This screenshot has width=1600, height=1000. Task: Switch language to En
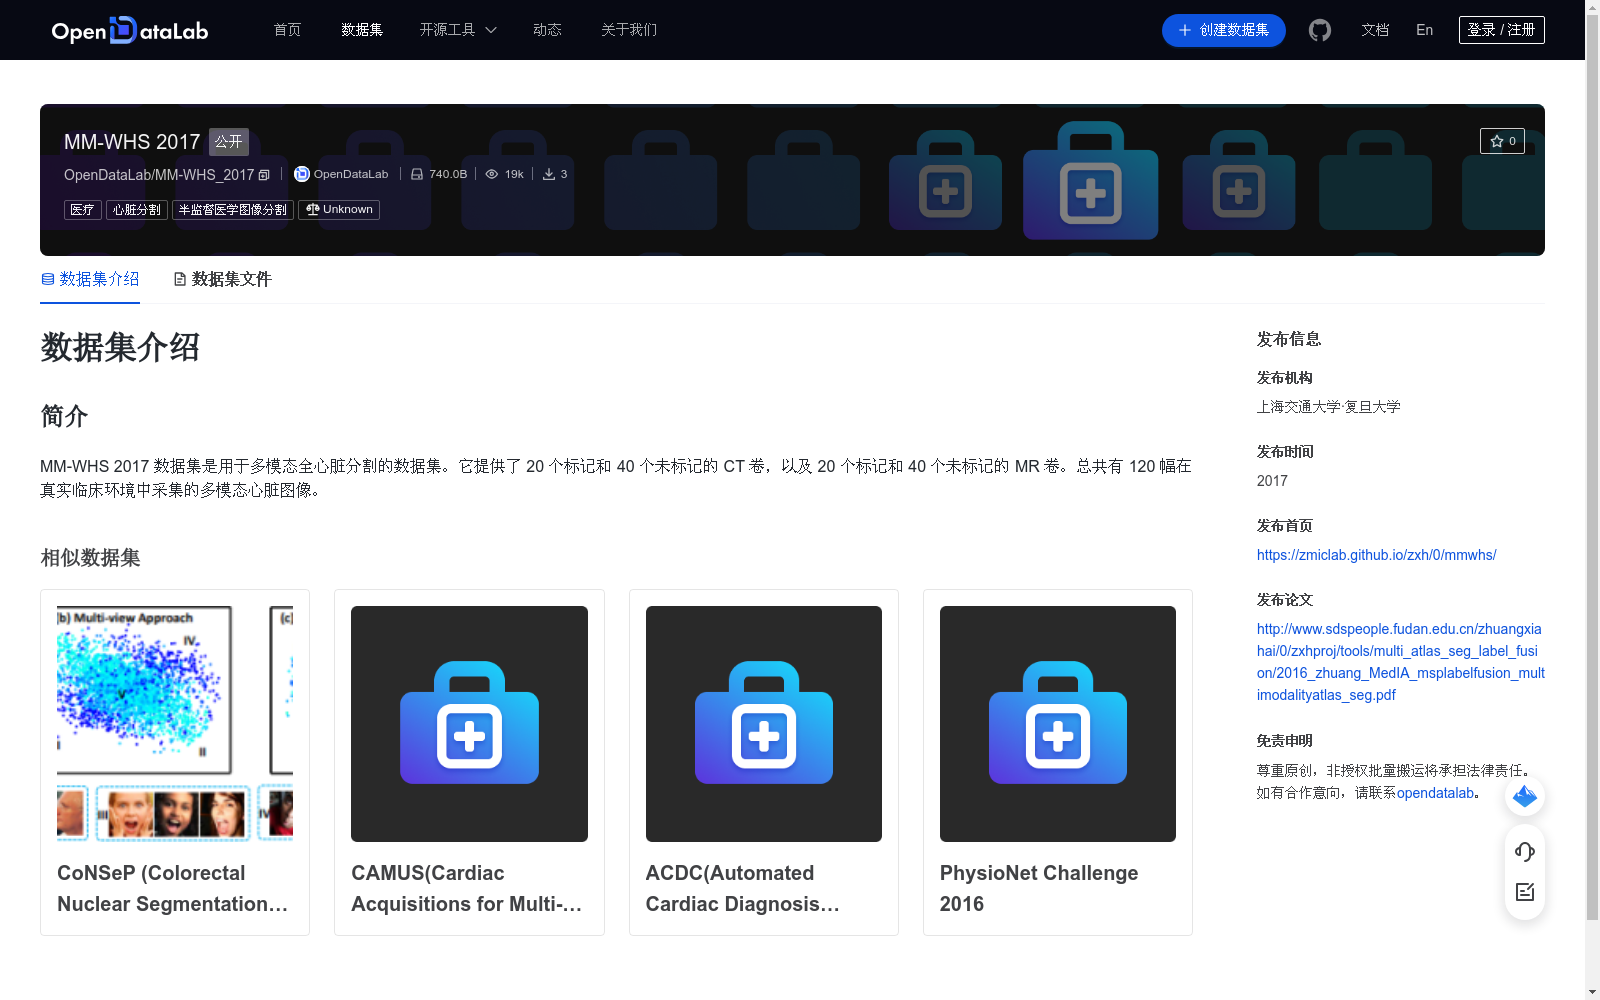coord(1424,30)
